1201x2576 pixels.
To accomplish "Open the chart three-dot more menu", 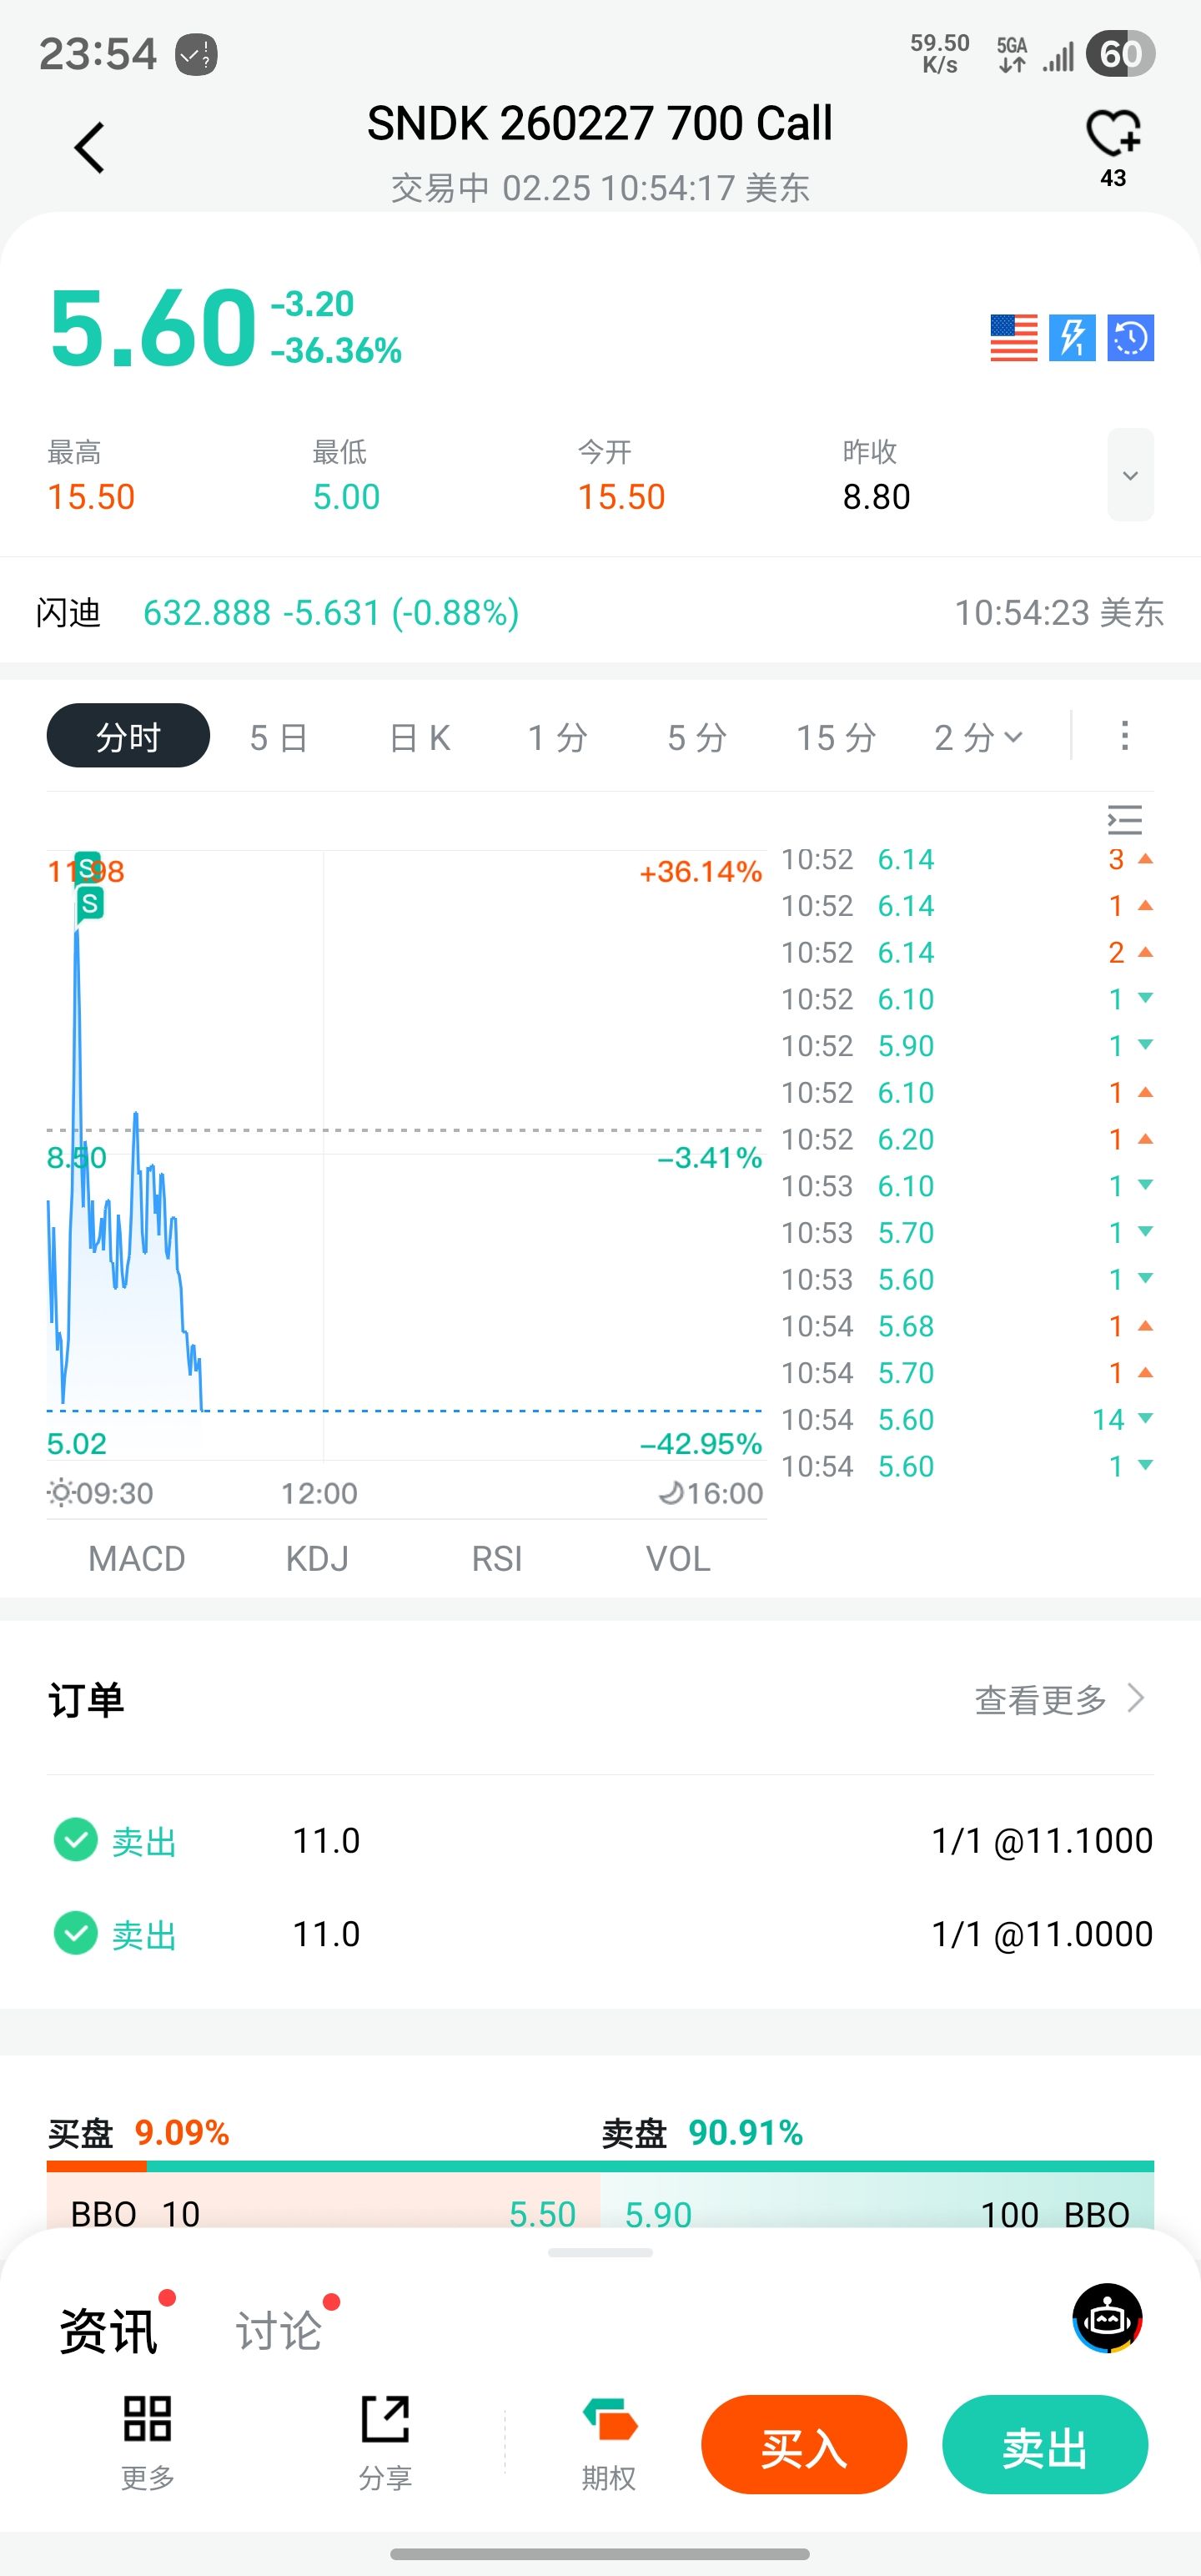I will [1124, 735].
